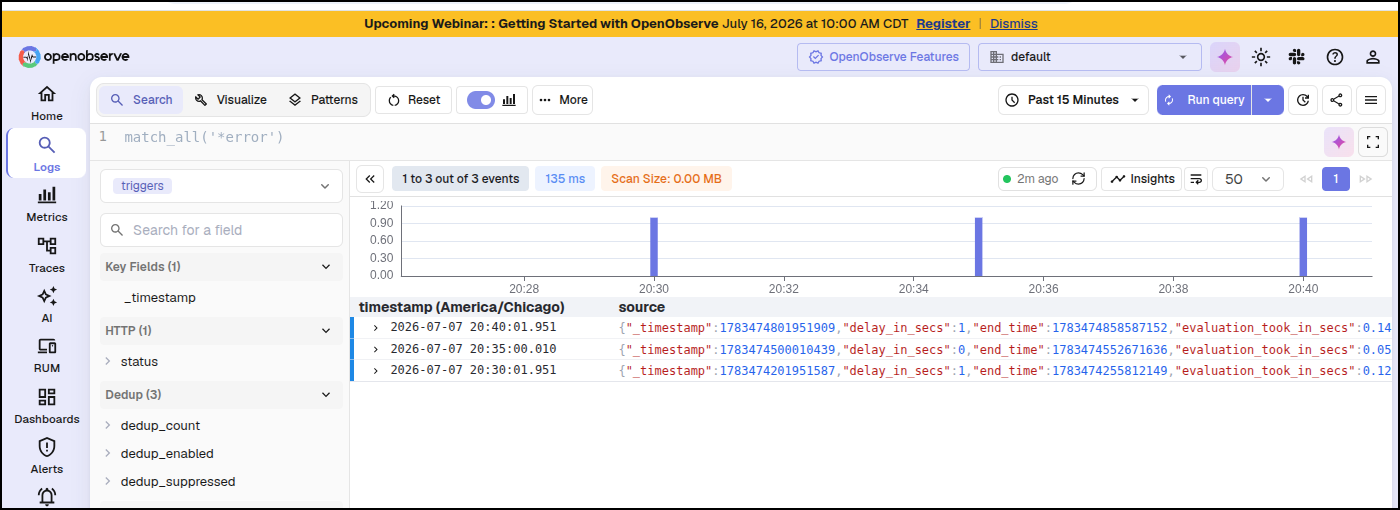Screen dimensions: 1400x510
Task: Open the triggers stream dropdown
Action: click(221, 186)
